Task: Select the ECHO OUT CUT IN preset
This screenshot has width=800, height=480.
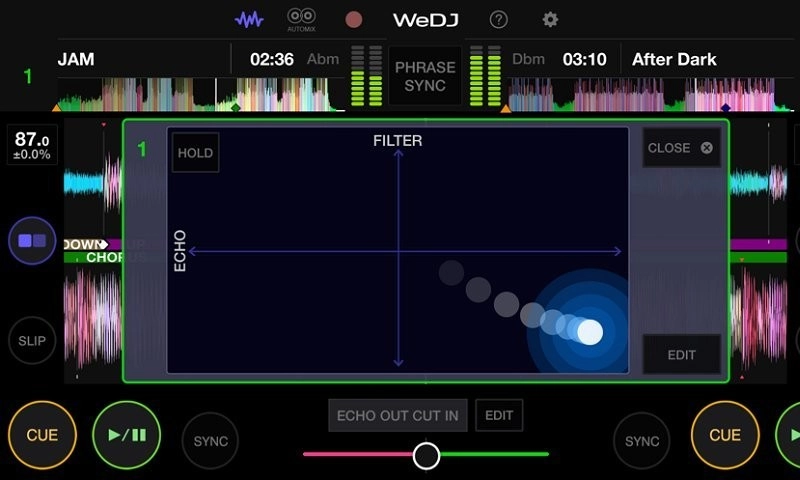Action: click(x=397, y=415)
